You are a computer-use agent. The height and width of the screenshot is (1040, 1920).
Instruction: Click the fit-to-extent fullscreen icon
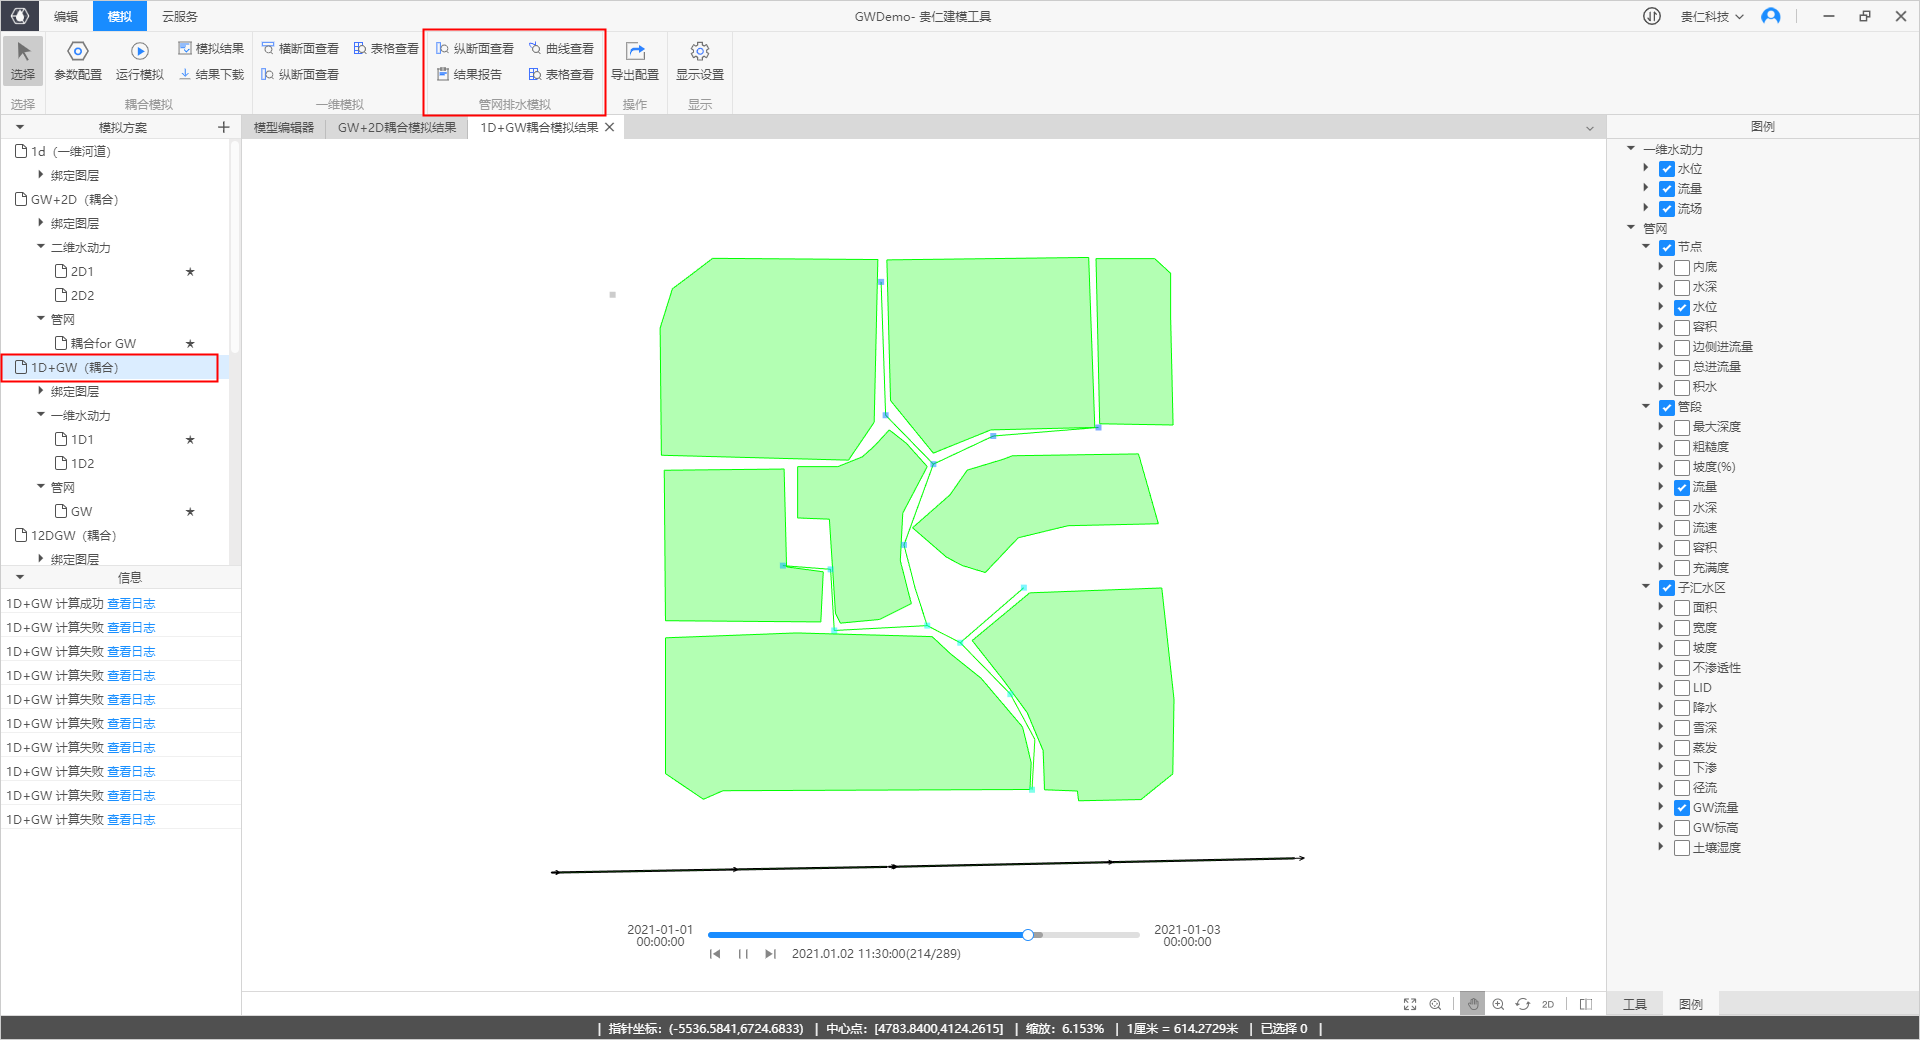pos(1410,1004)
